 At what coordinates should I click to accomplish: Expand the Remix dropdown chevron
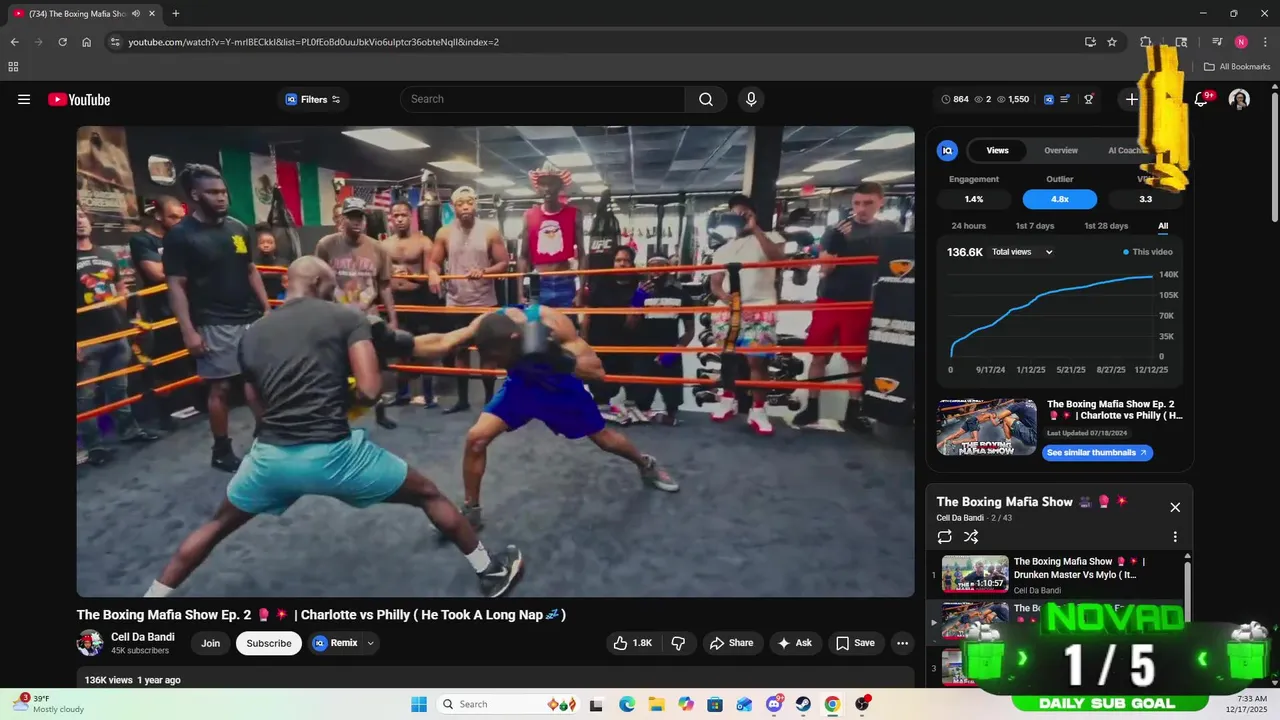(x=371, y=643)
